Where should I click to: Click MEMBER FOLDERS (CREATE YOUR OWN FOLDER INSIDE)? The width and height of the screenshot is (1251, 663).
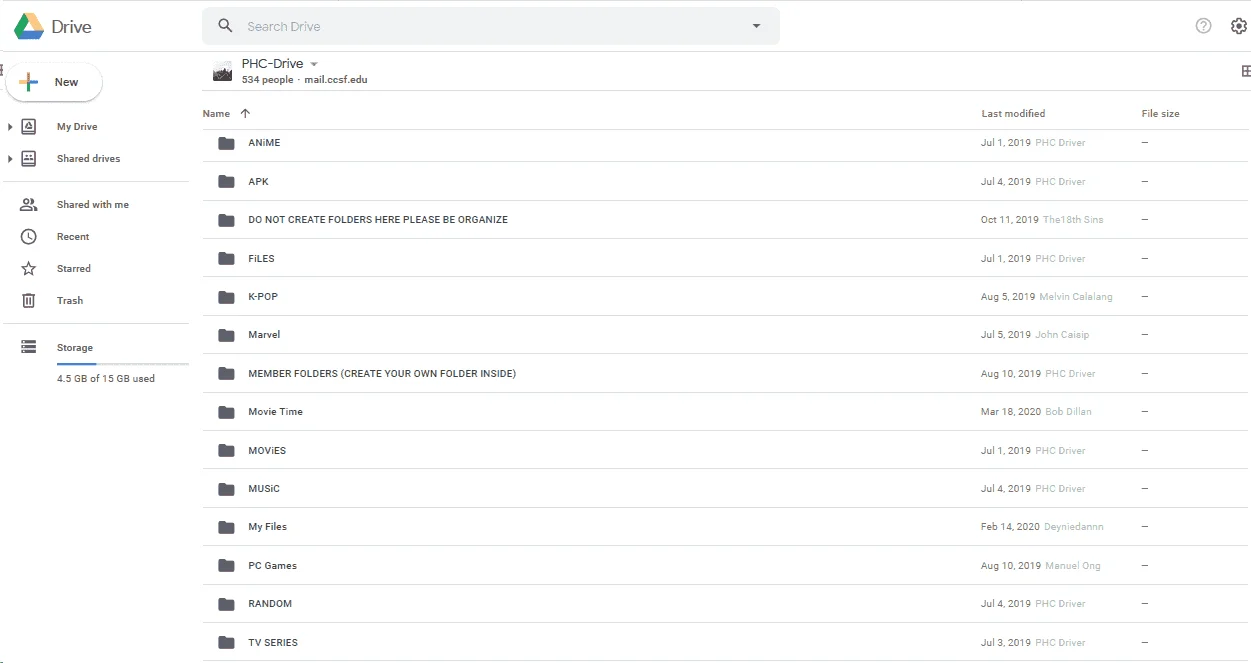[x=382, y=374]
